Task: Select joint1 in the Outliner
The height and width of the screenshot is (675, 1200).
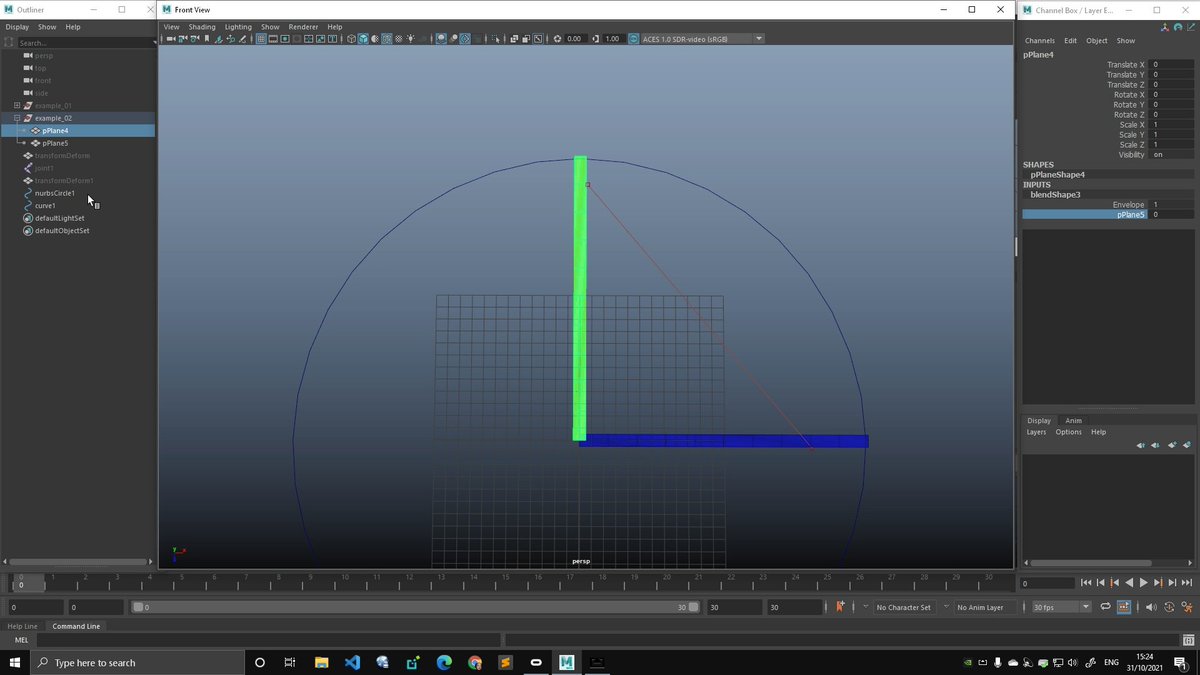Action: pyautogui.click(x=44, y=168)
